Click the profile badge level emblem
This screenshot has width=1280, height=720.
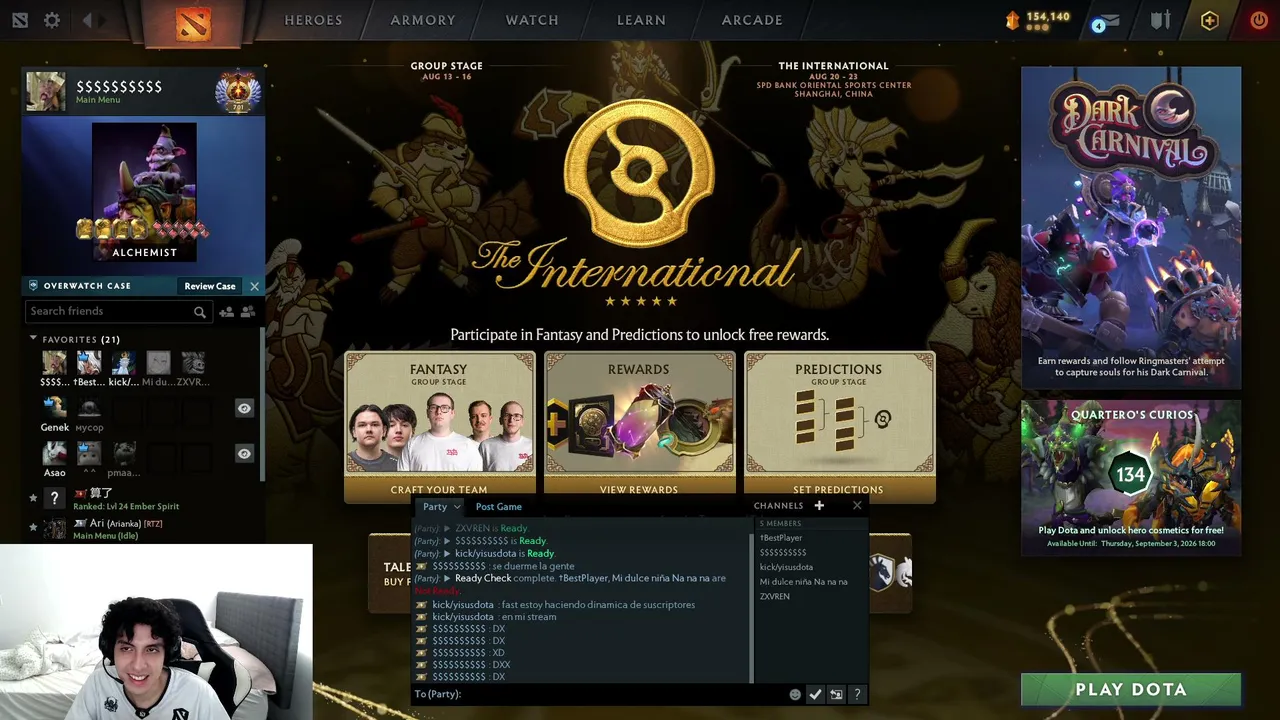pyautogui.click(x=238, y=92)
